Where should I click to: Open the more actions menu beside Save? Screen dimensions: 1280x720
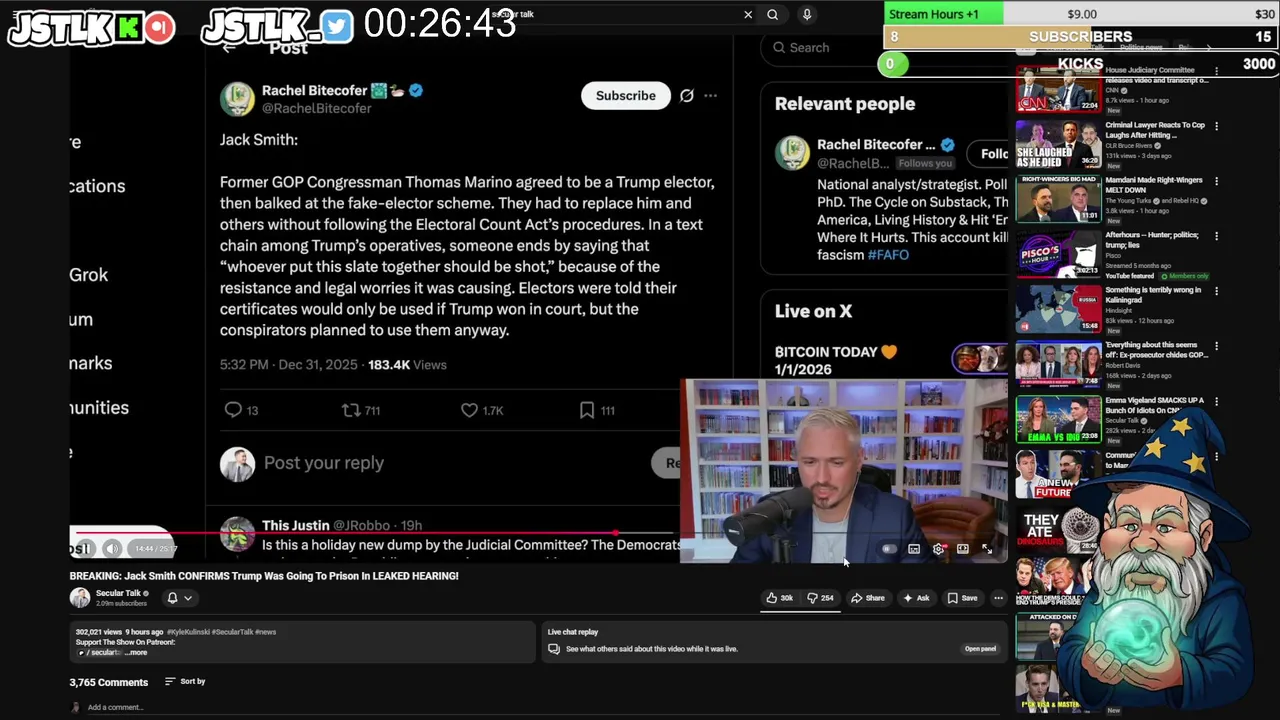998,598
